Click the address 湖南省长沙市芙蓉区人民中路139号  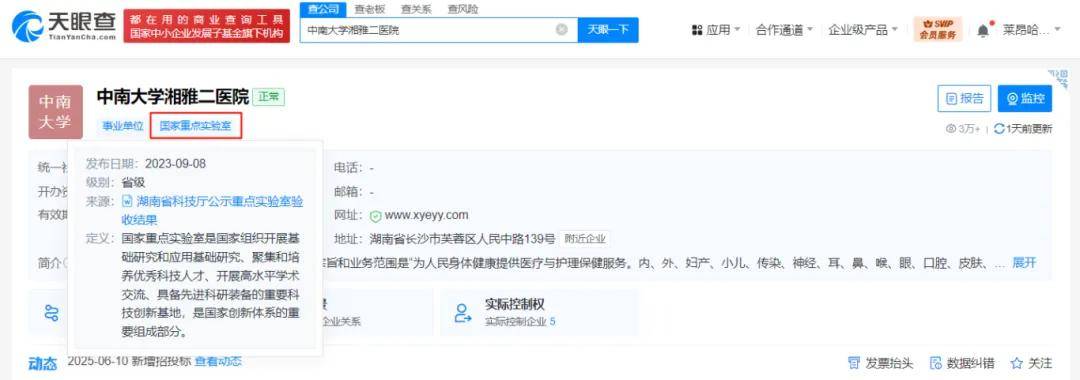tap(462, 240)
